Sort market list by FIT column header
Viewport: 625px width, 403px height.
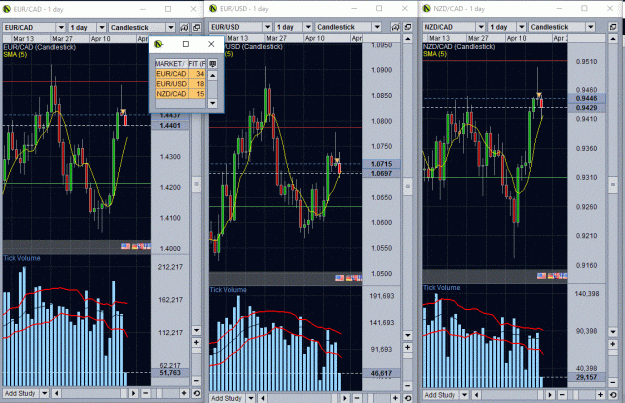coord(197,64)
